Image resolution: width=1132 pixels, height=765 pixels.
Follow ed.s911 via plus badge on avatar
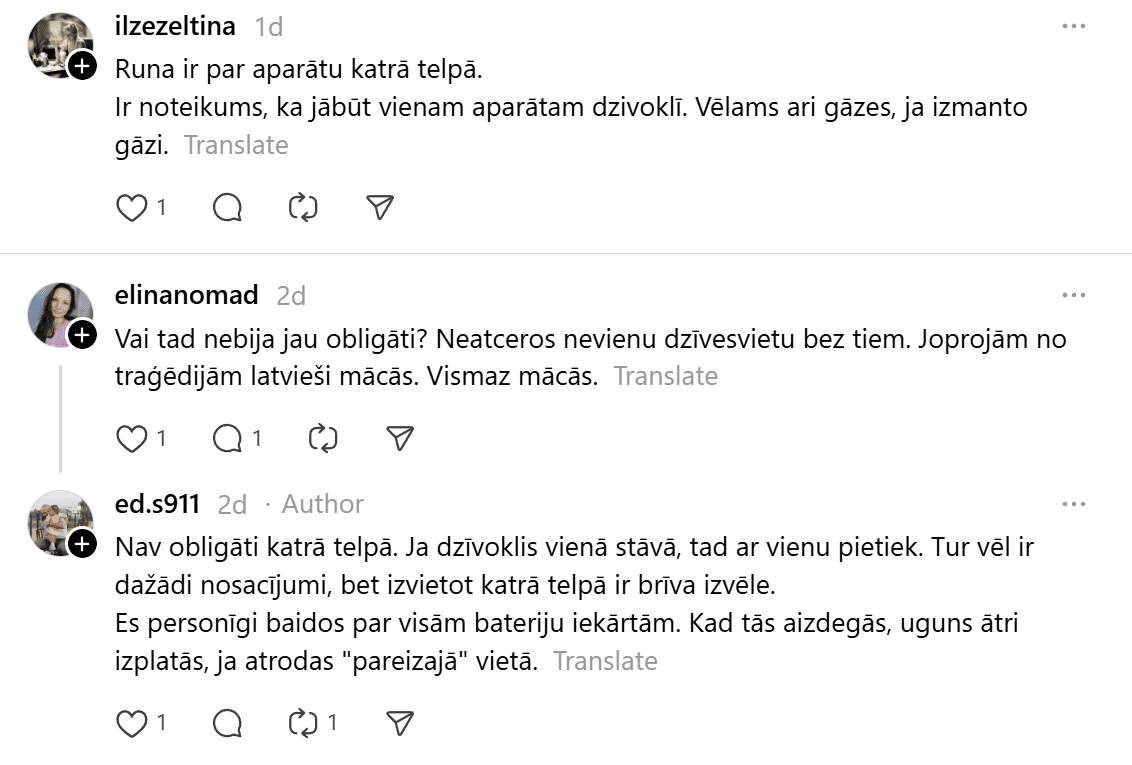tap(82, 543)
